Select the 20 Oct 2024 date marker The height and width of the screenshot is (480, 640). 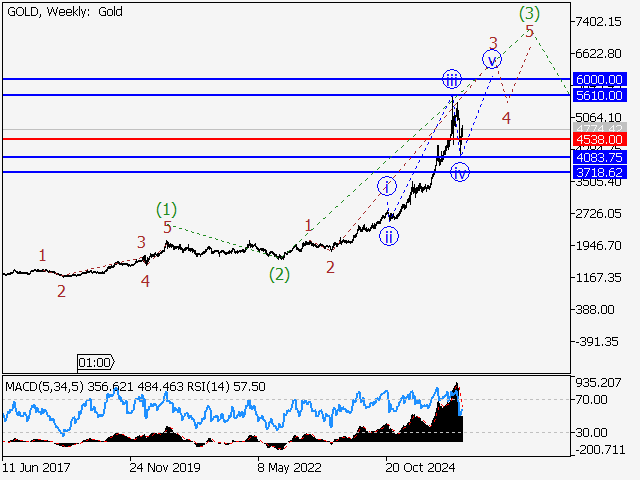[422, 466]
